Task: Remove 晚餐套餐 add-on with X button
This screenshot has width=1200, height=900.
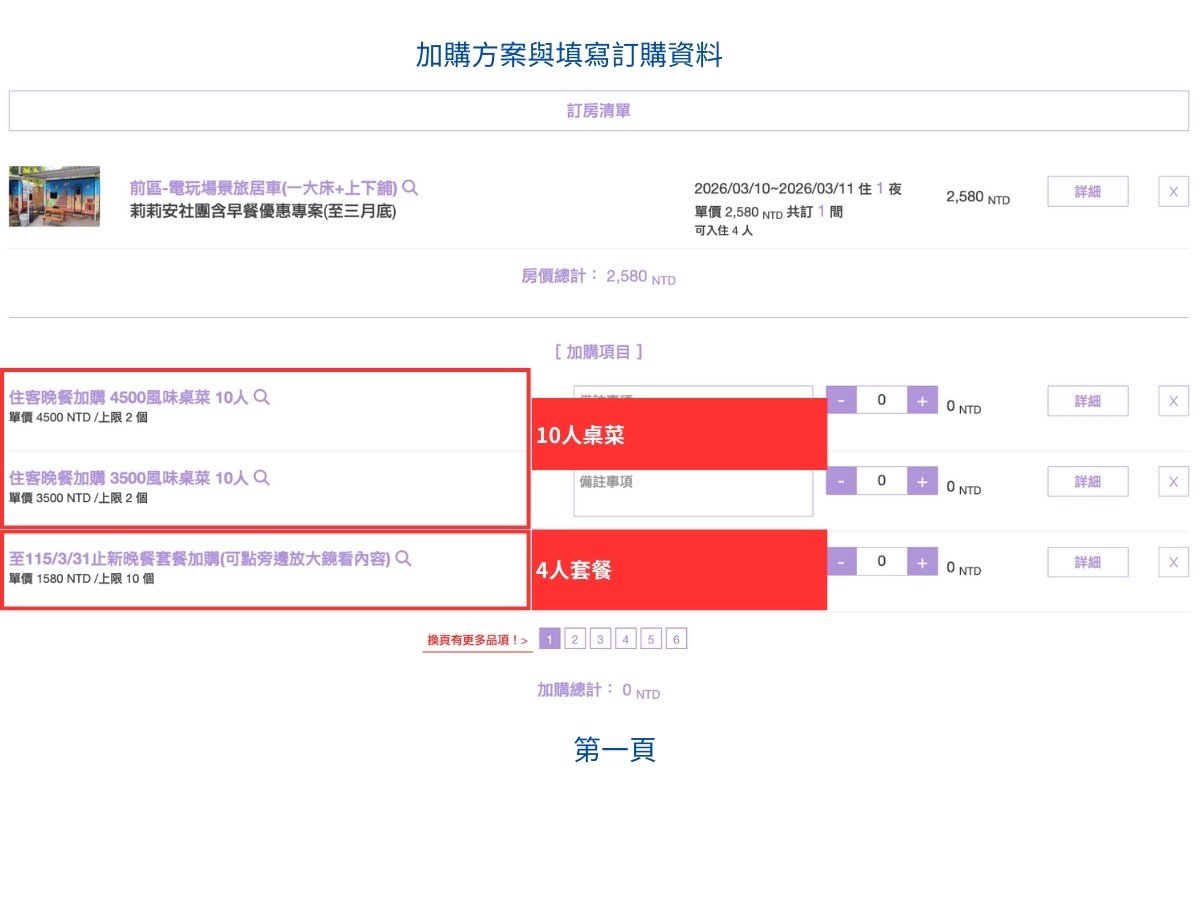Action: click(1173, 562)
